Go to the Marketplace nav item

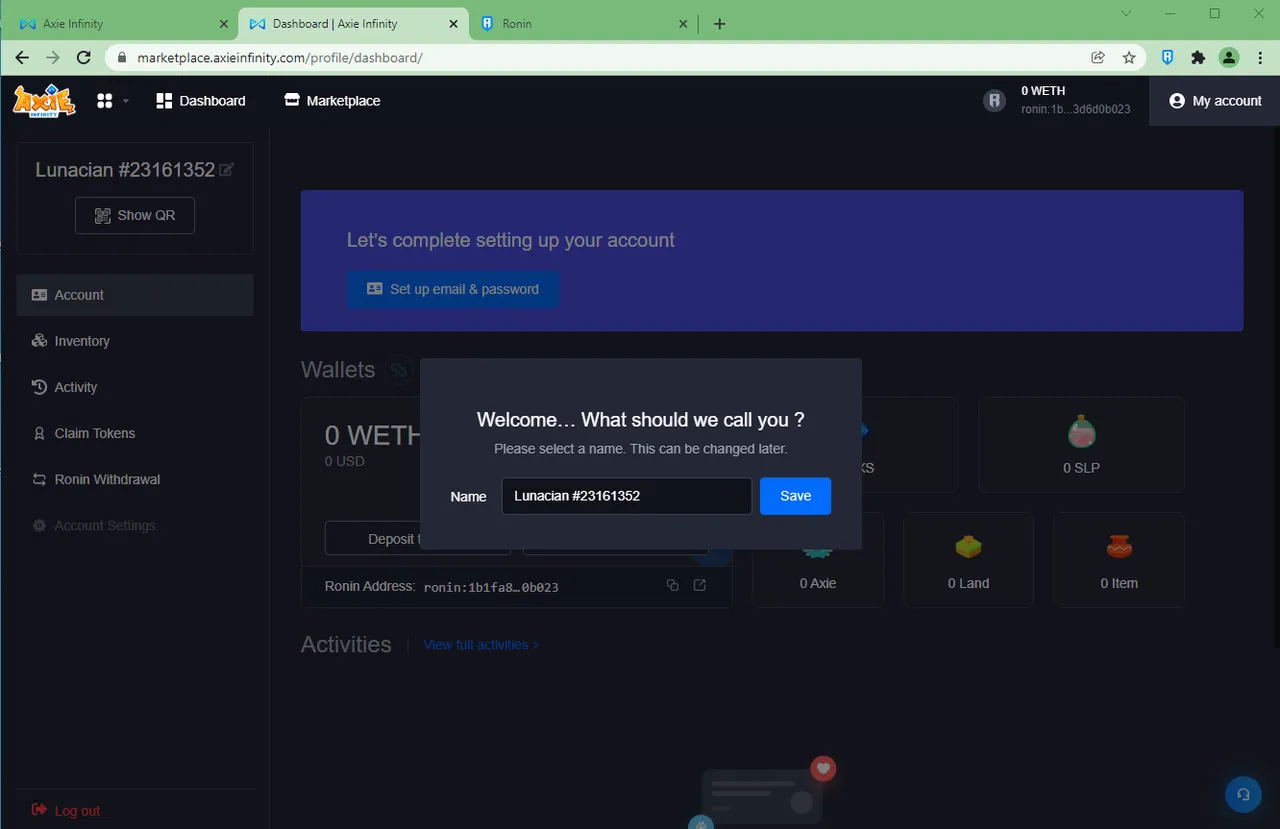pyautogui.click(x=332, y=100)
